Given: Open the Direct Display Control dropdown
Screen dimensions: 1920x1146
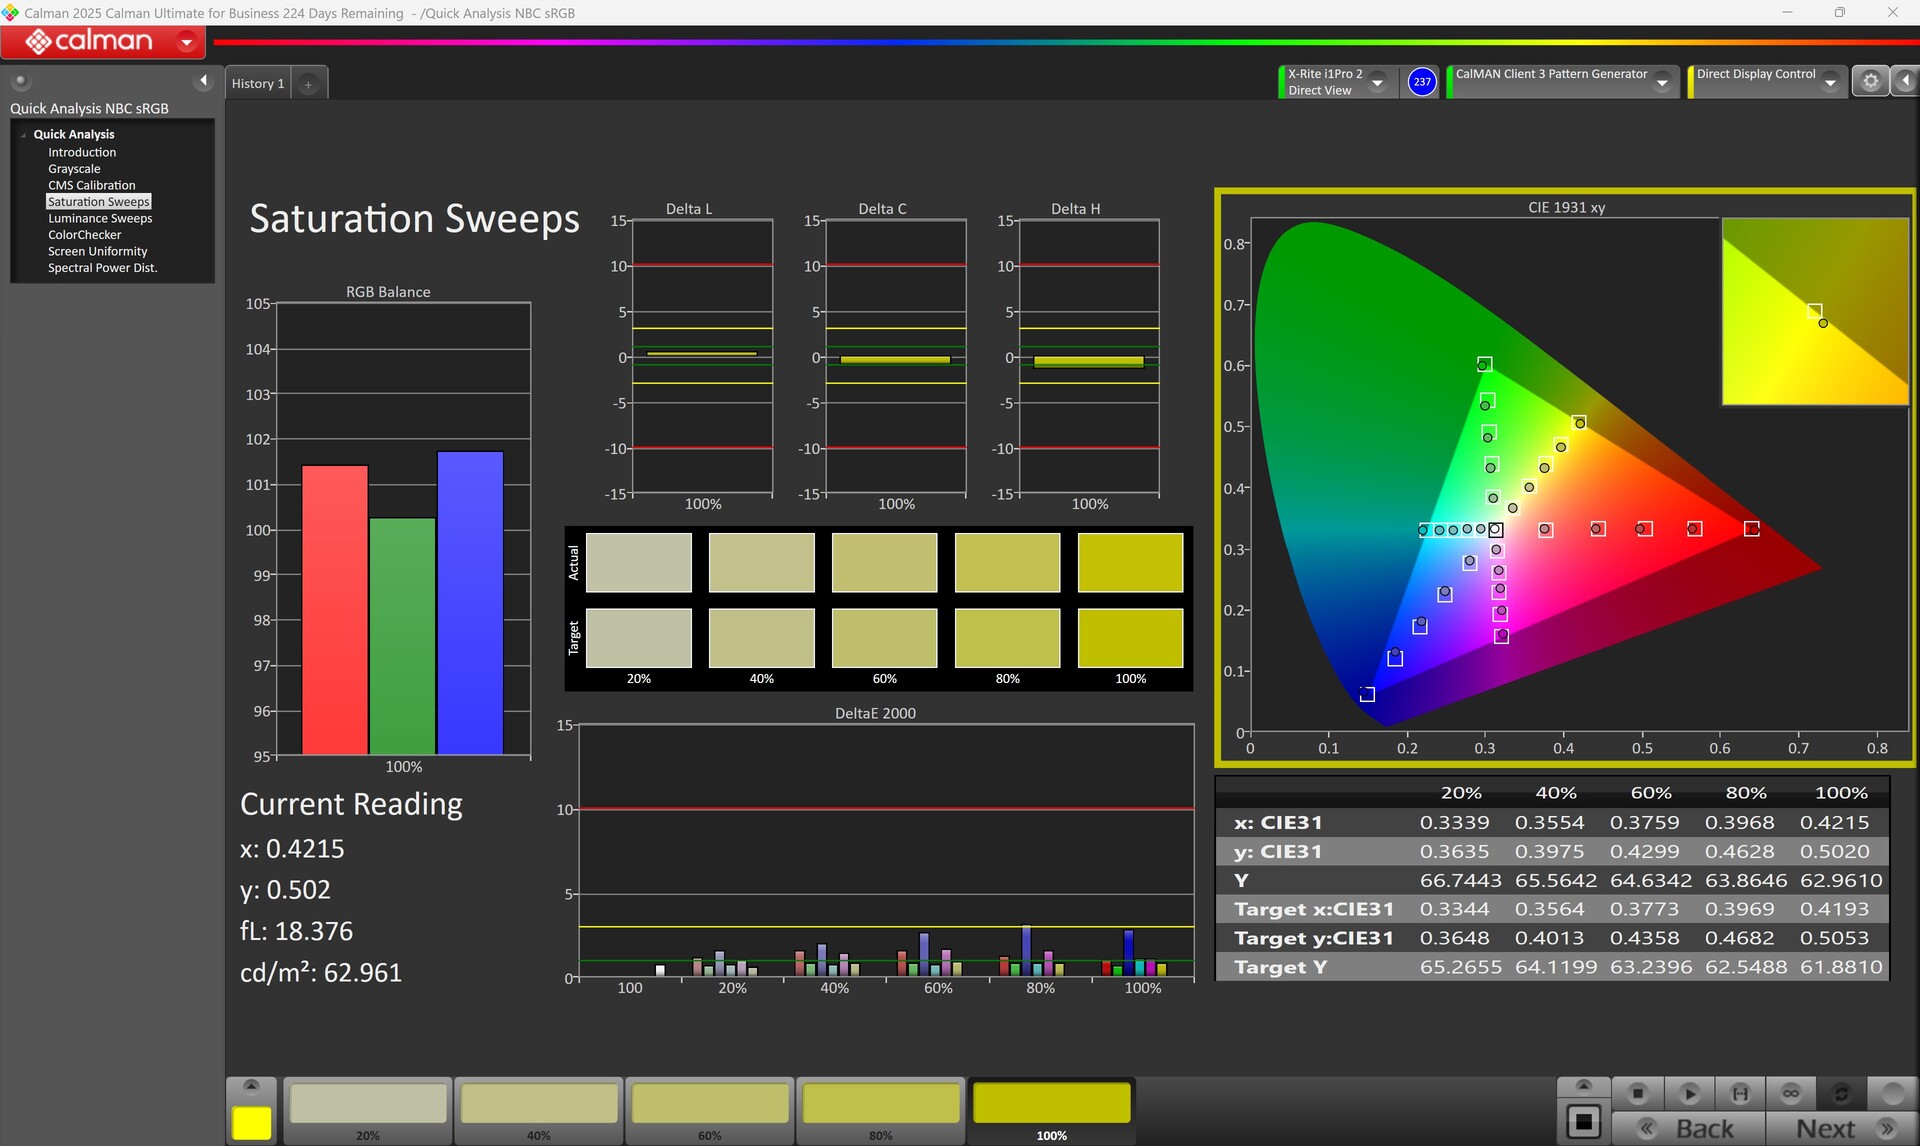Looking at the screenshot, I should click(1830, 83).
